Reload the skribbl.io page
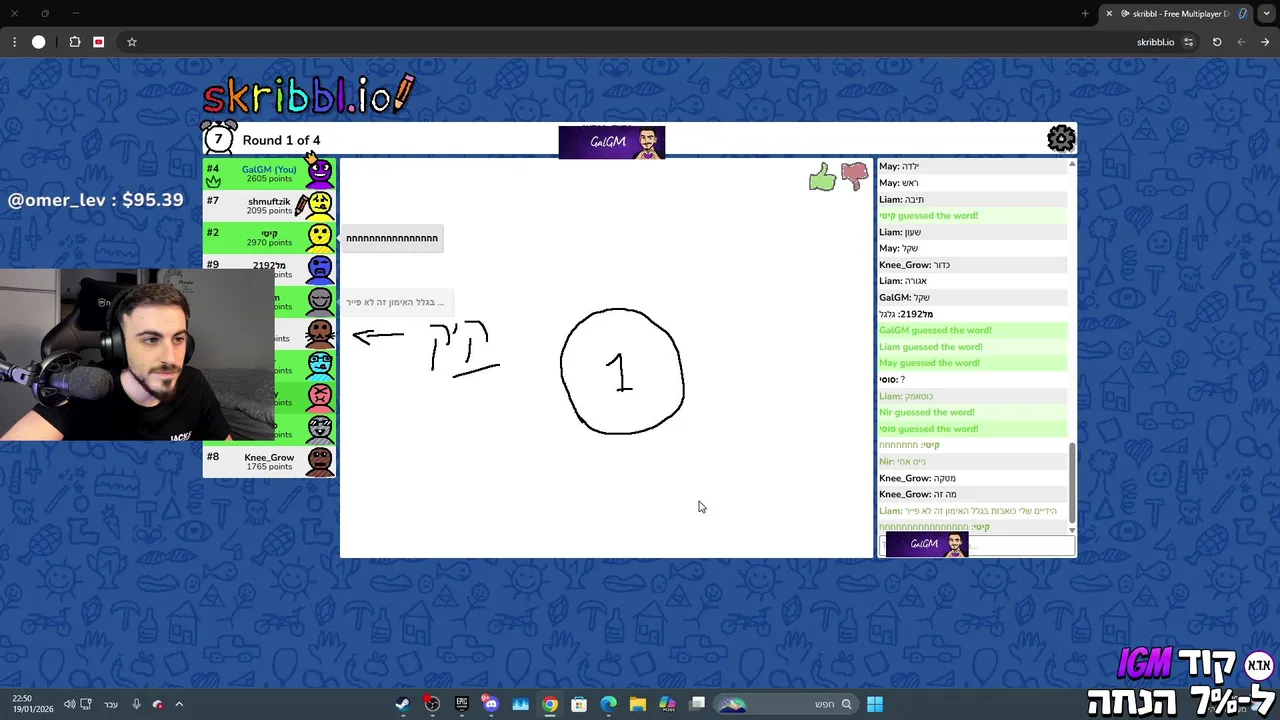This screenshot has width=1280, height=720. (x=1217, y=42)
